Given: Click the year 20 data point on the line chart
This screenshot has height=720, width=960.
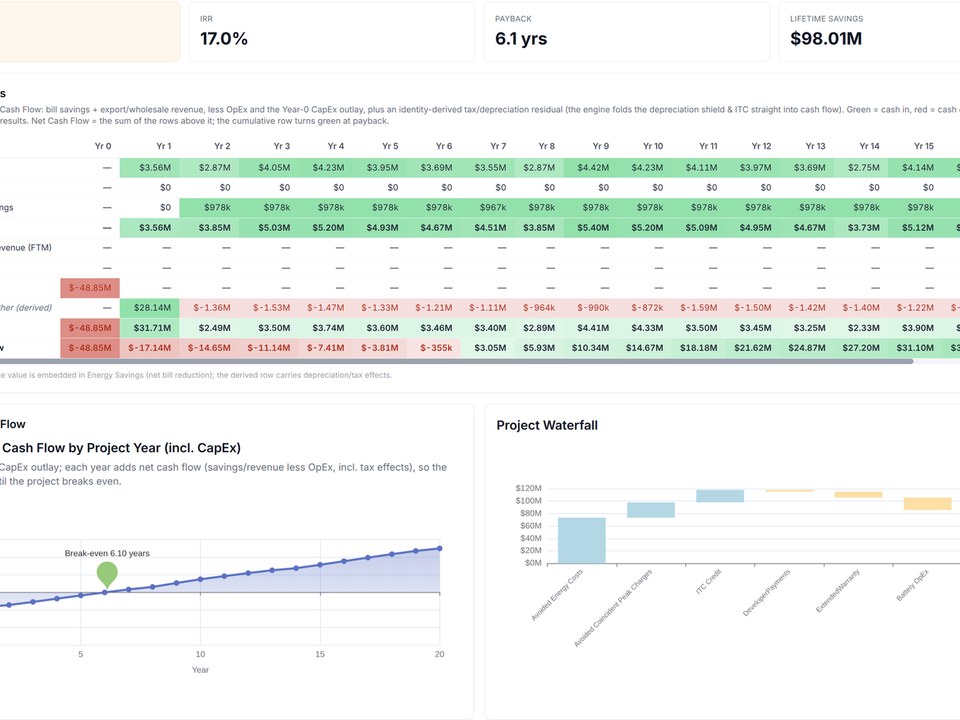Looking at the screenshot, I should pyautogui.click(x=440, y=549).
